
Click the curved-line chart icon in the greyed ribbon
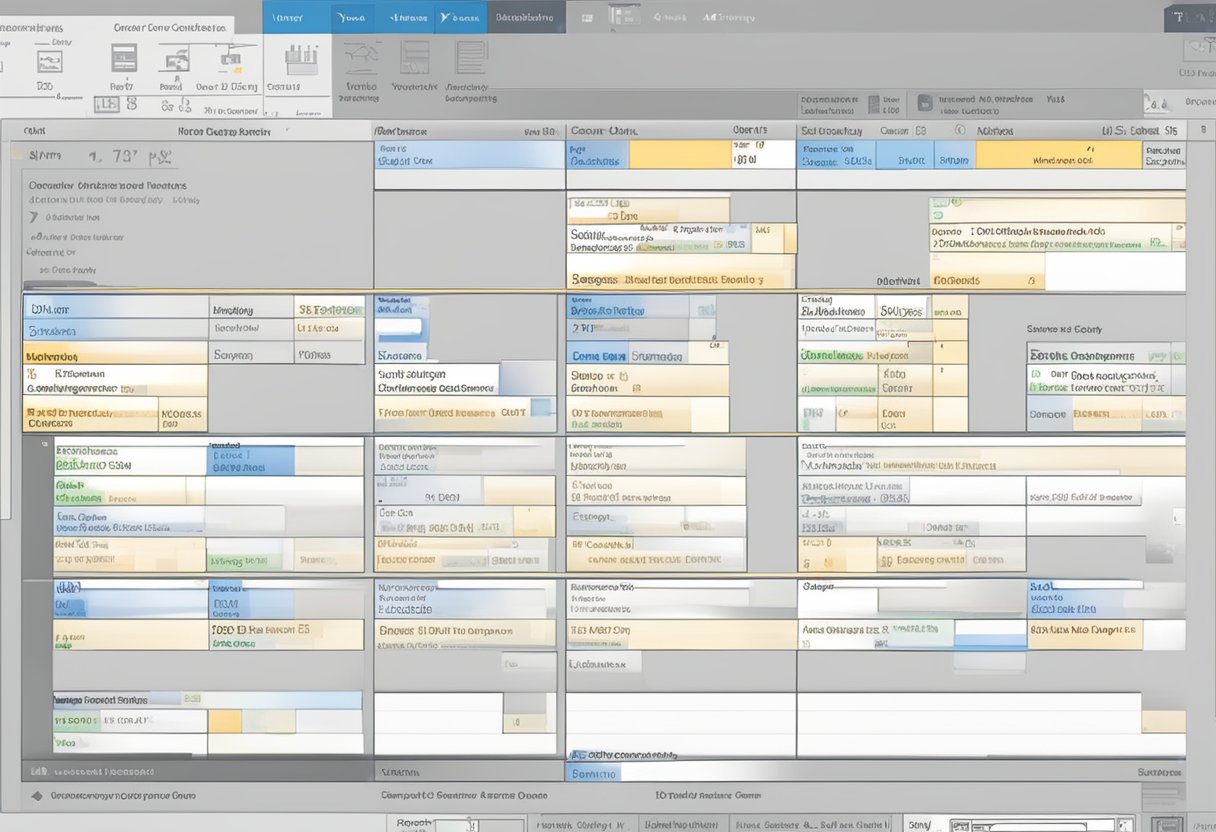coord(361,58)
